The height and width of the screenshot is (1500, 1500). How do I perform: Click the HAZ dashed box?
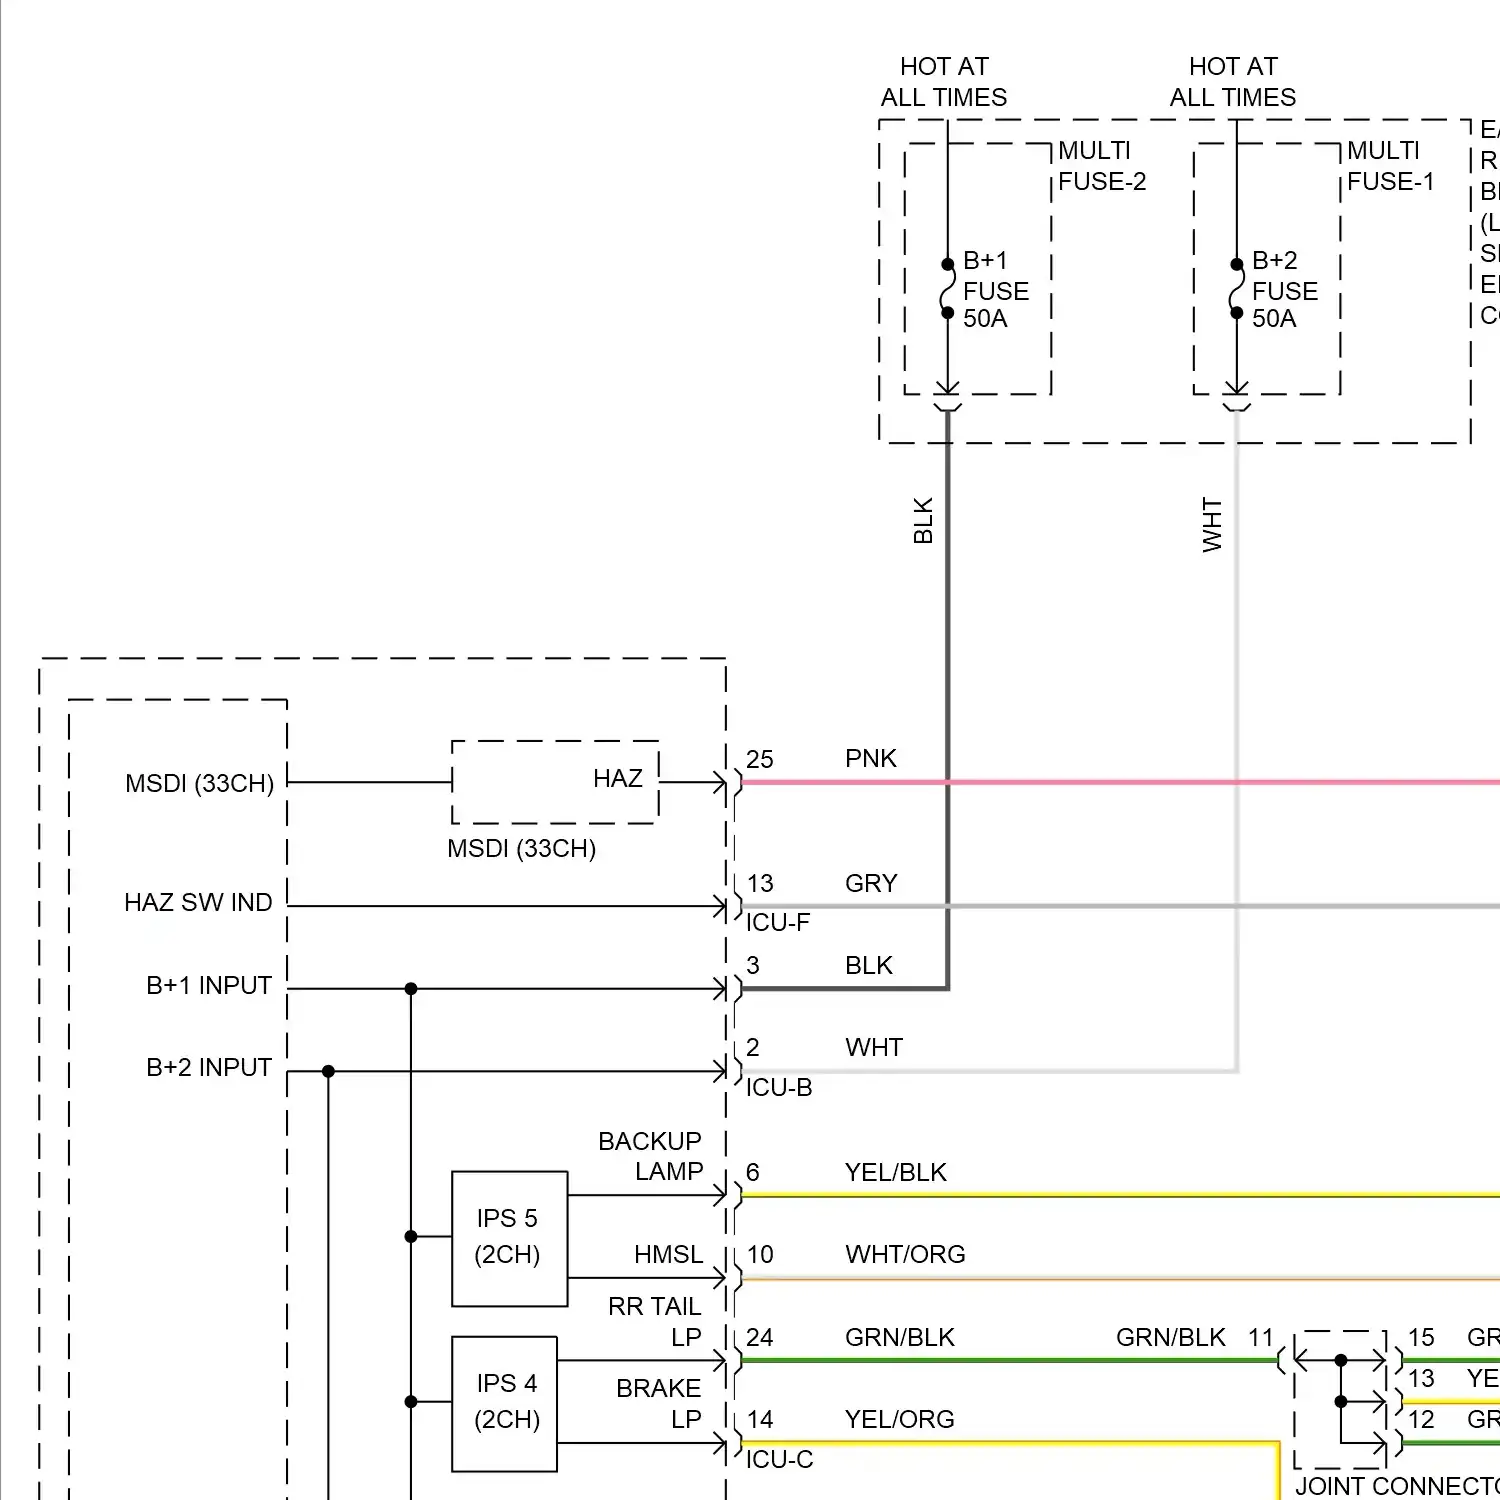[x=555, y=782]
